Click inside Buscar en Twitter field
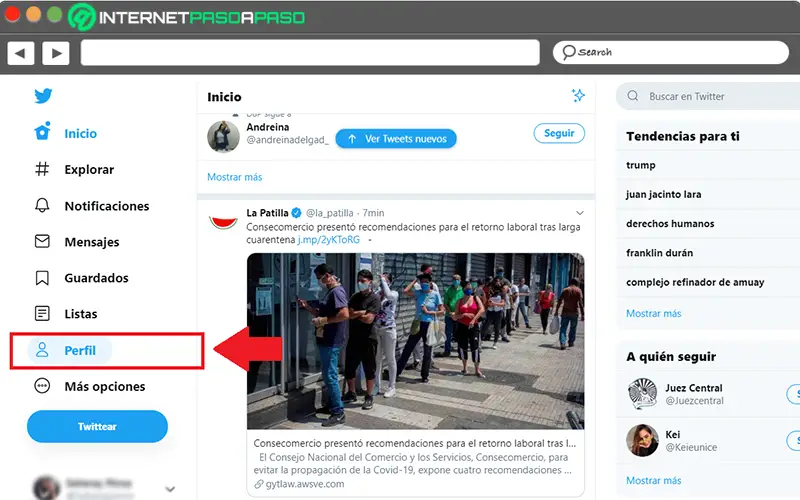Image resolution: width=800 pixels, height=500 pixels. point(708,96)
